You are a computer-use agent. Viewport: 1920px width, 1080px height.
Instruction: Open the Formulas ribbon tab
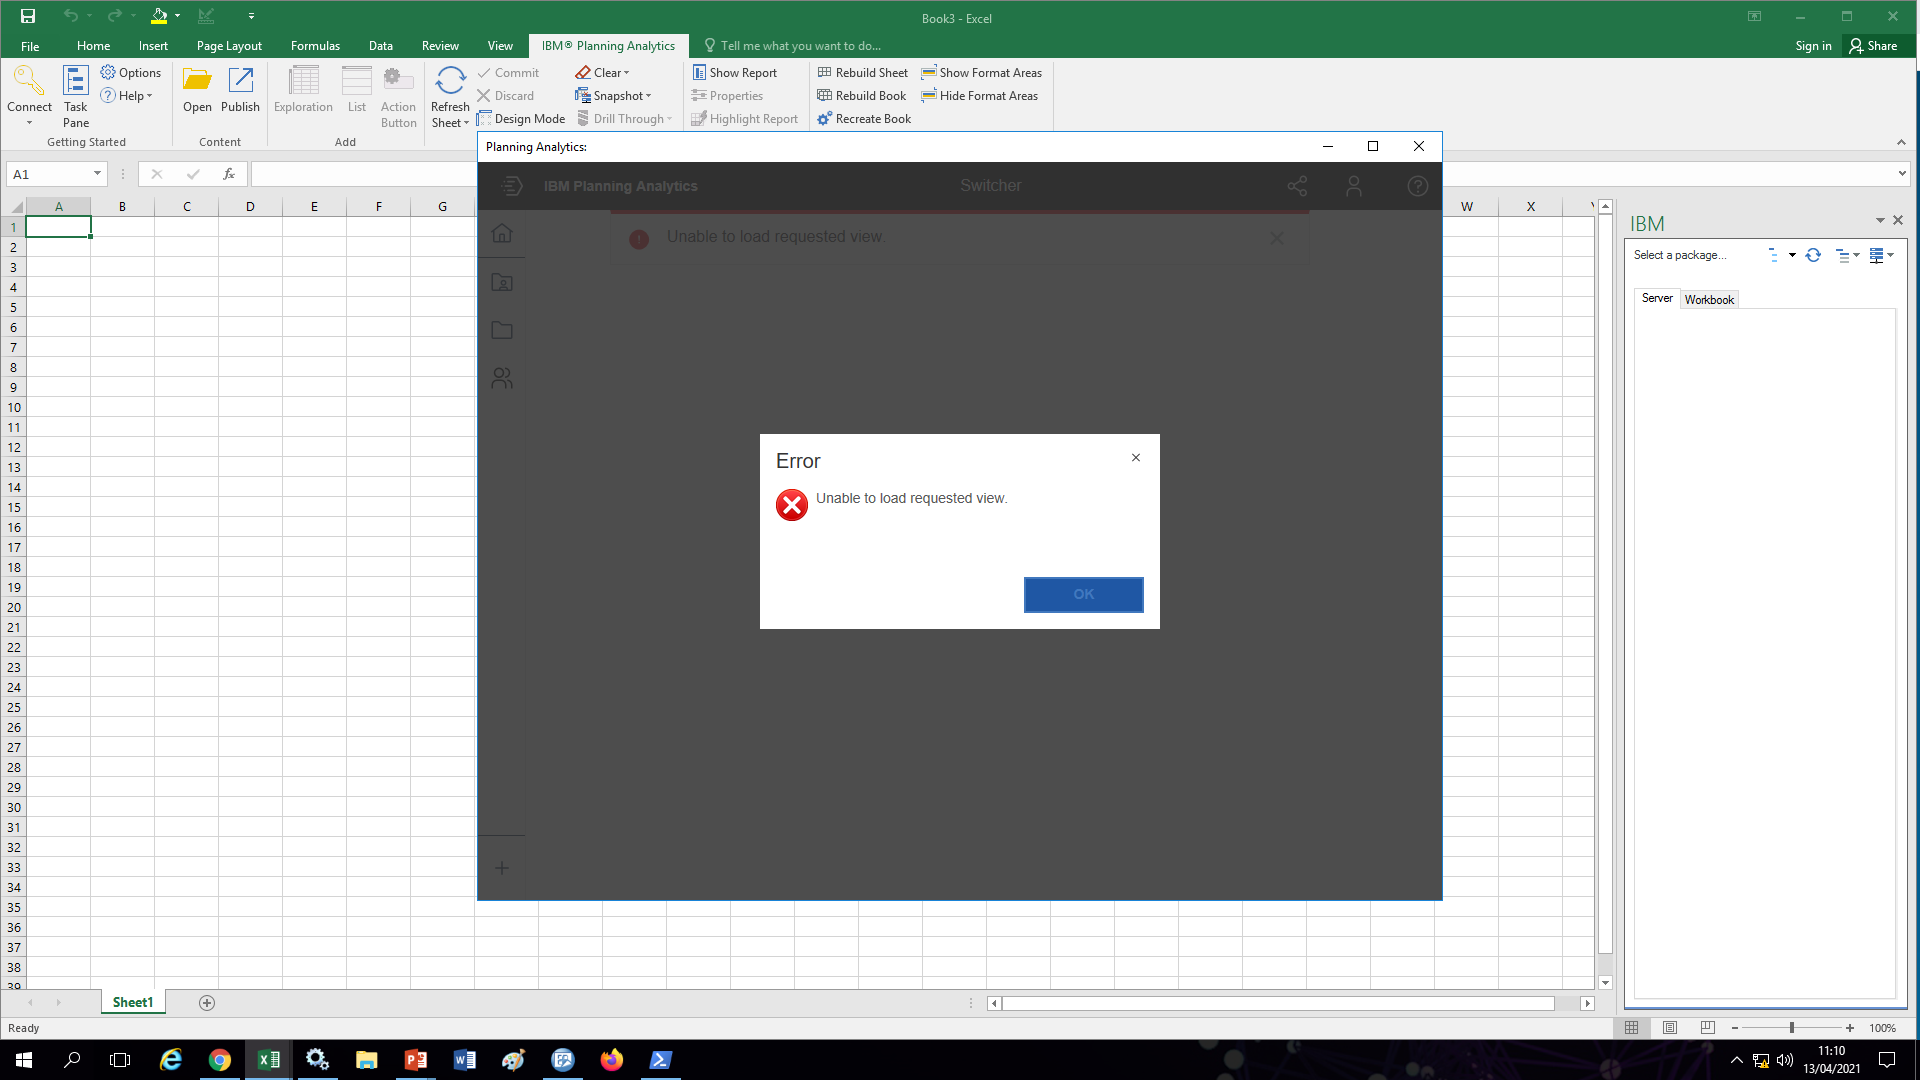click(x=315, y=46)
